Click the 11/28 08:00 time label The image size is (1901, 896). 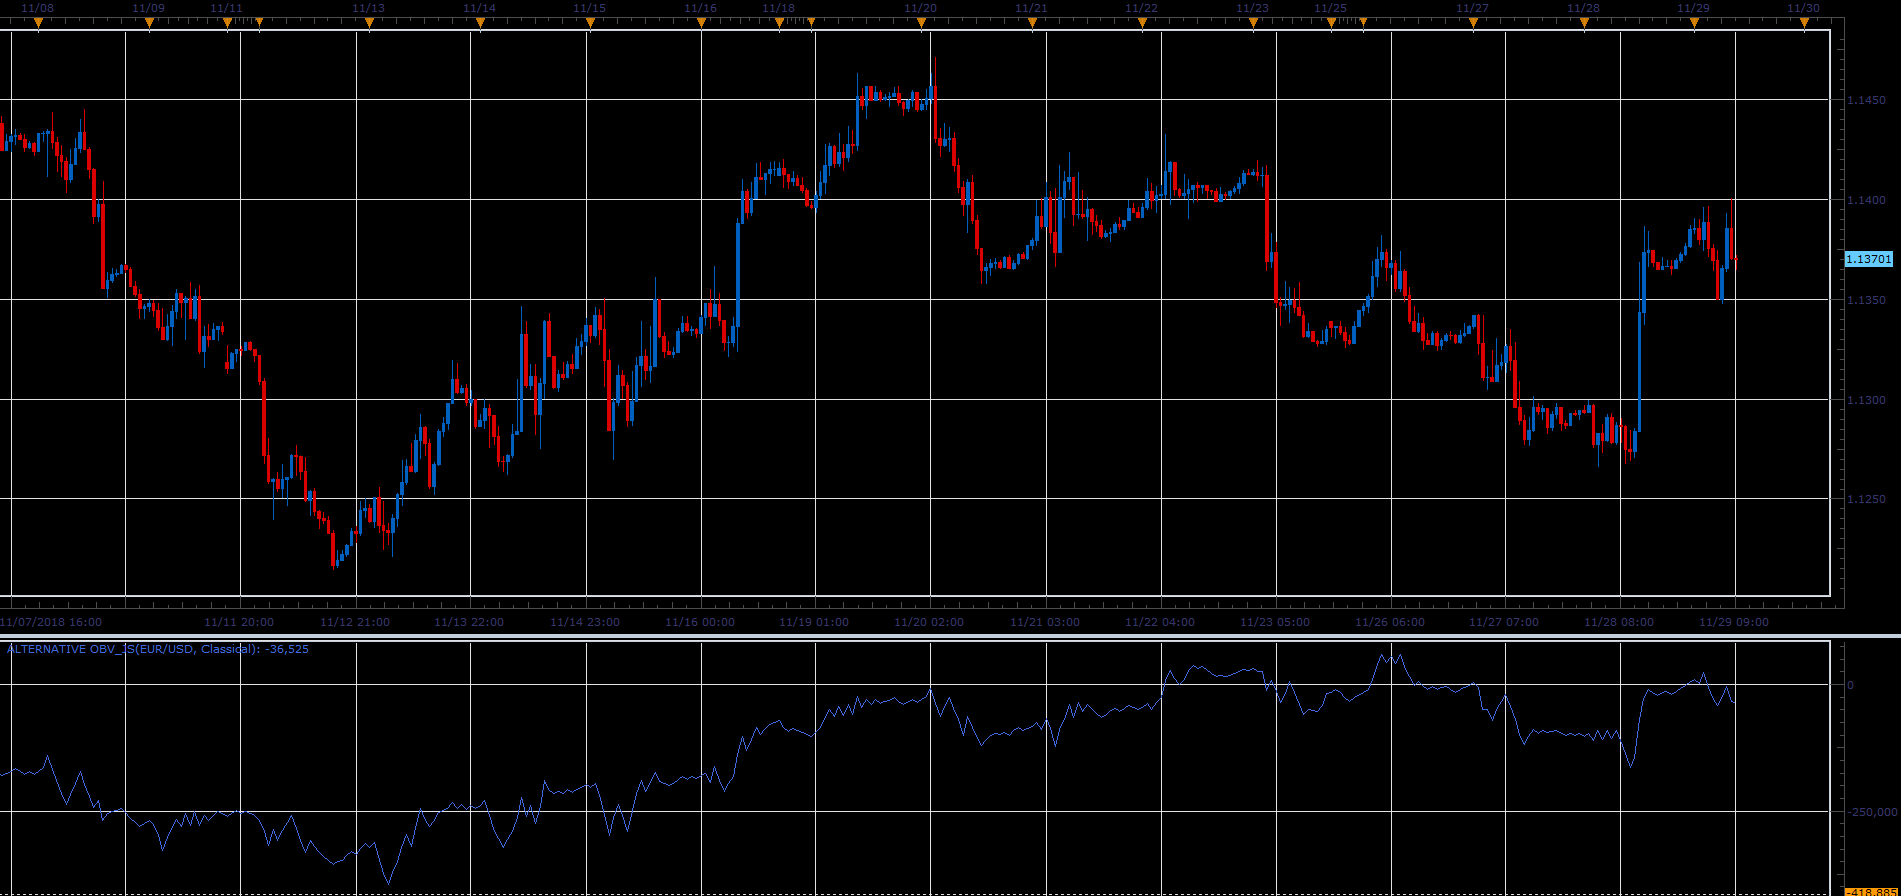[x=1619, y=622]
